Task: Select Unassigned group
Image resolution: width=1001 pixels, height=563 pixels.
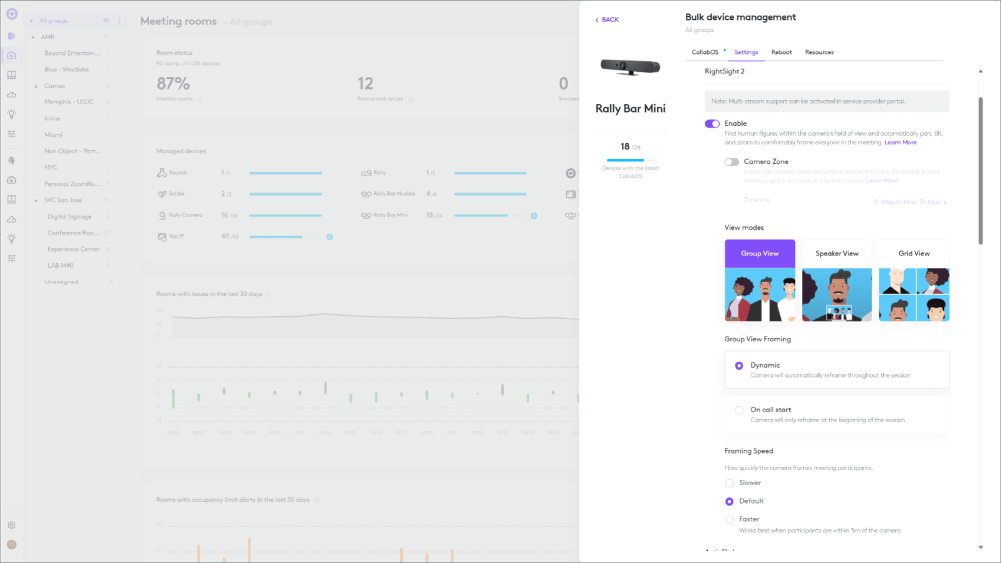Action: pos(61,282)
